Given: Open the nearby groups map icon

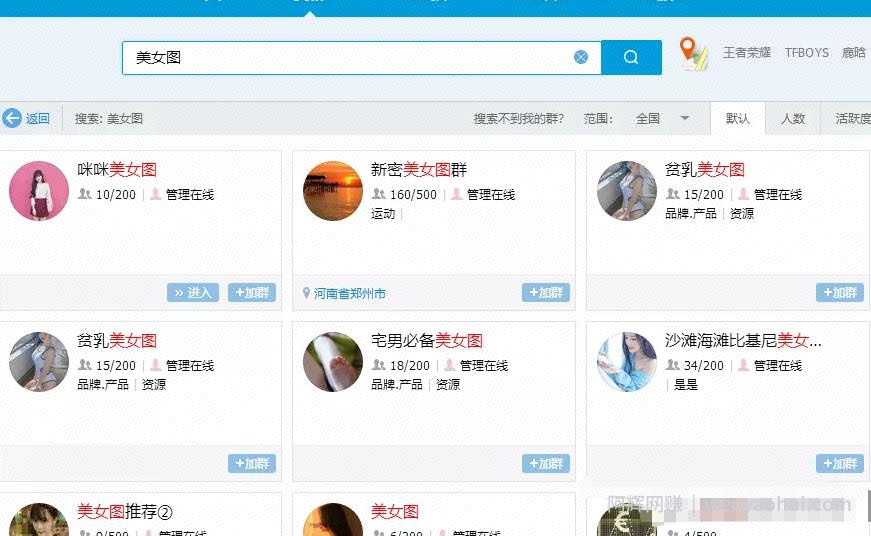Looking at the screenshot, I should (694, 54).
